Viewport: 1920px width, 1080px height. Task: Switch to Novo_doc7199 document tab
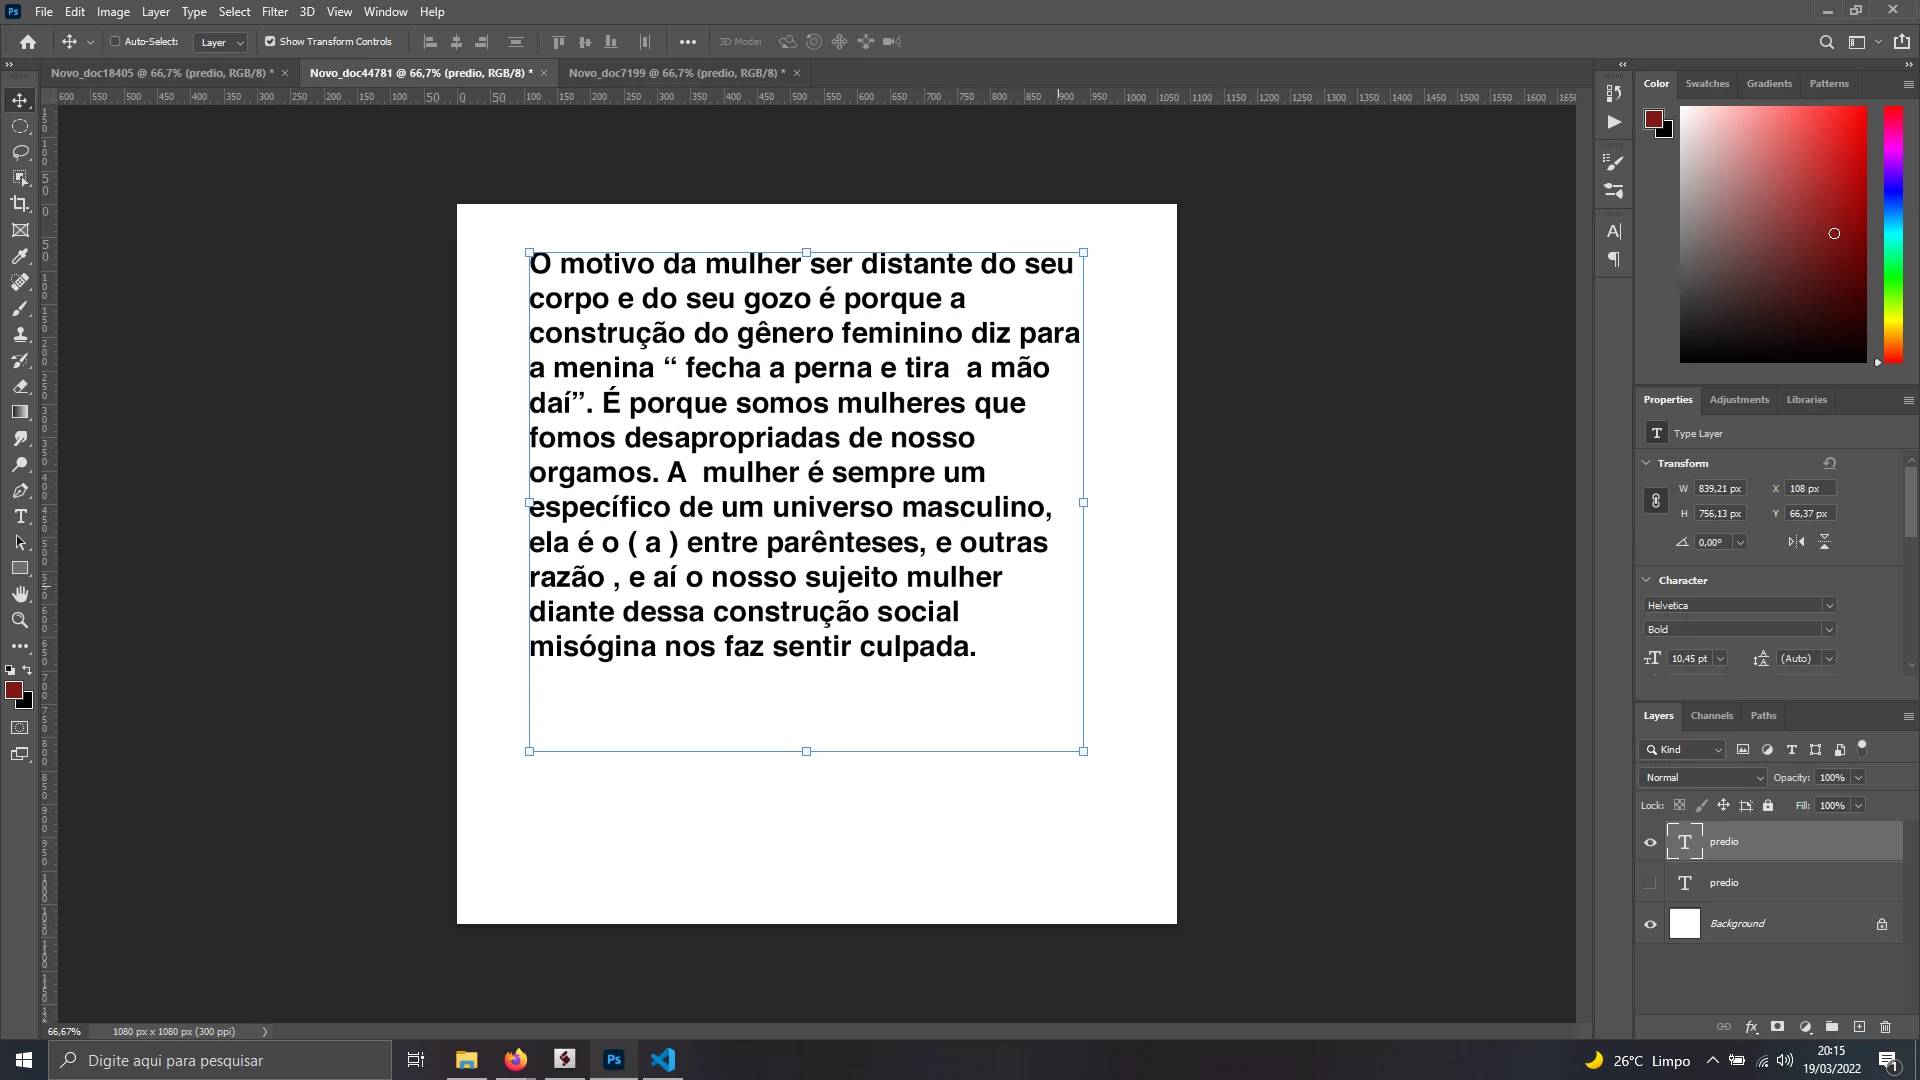pos(676,73)
